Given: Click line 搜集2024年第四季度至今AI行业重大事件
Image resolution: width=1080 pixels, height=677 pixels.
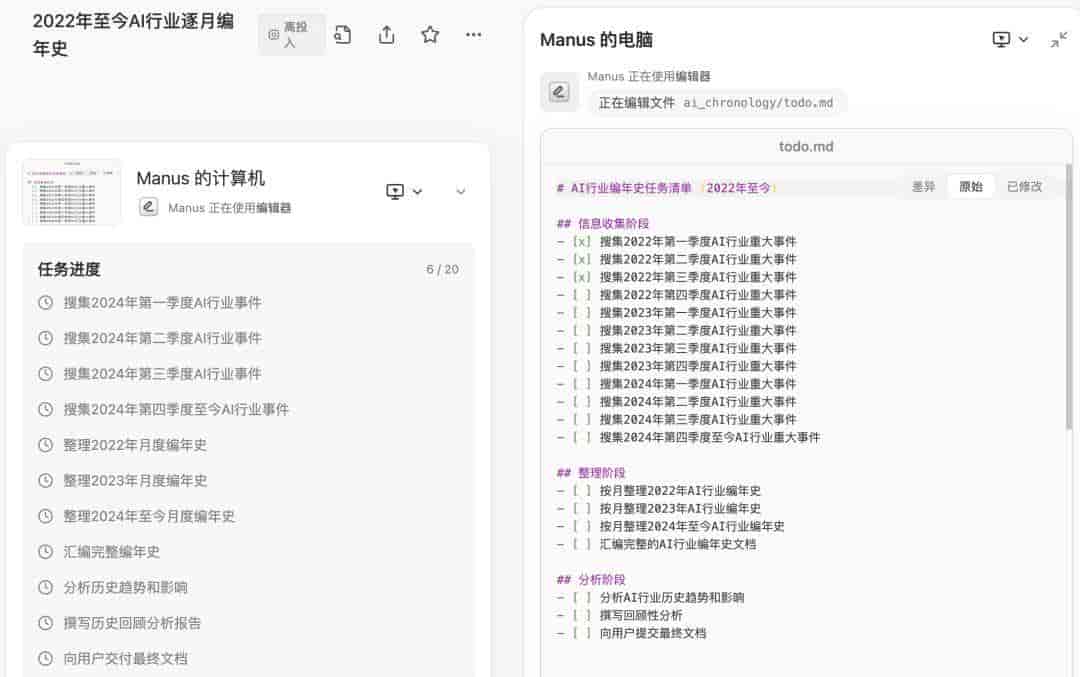Looking at the screenshot, I should click(x=710, y=437).
